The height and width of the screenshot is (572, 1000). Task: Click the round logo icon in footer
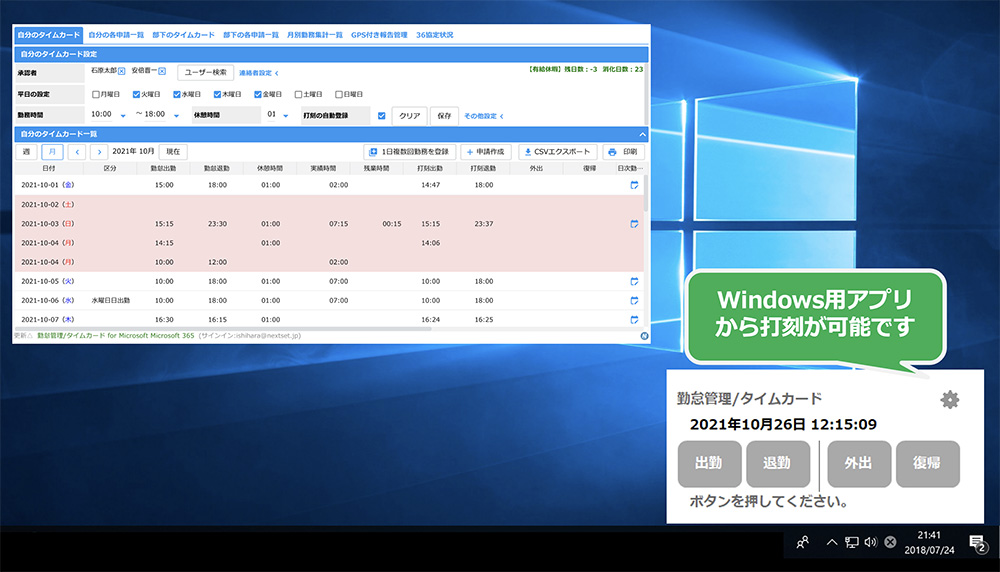[x=644, y=336]
